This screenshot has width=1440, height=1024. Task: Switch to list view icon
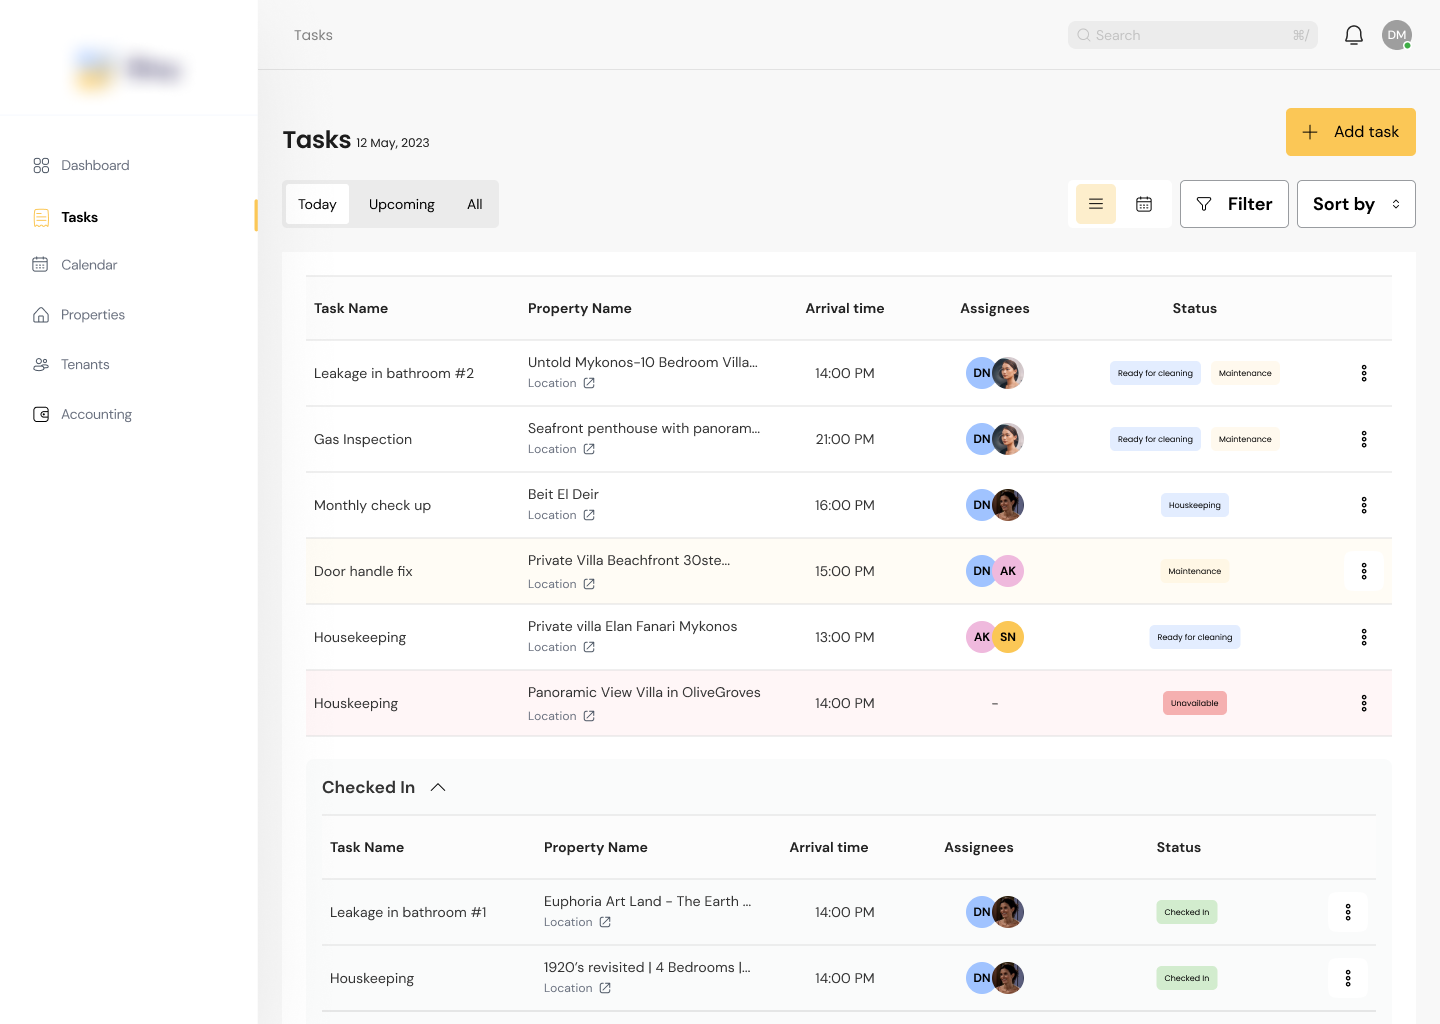(1096, 204)
